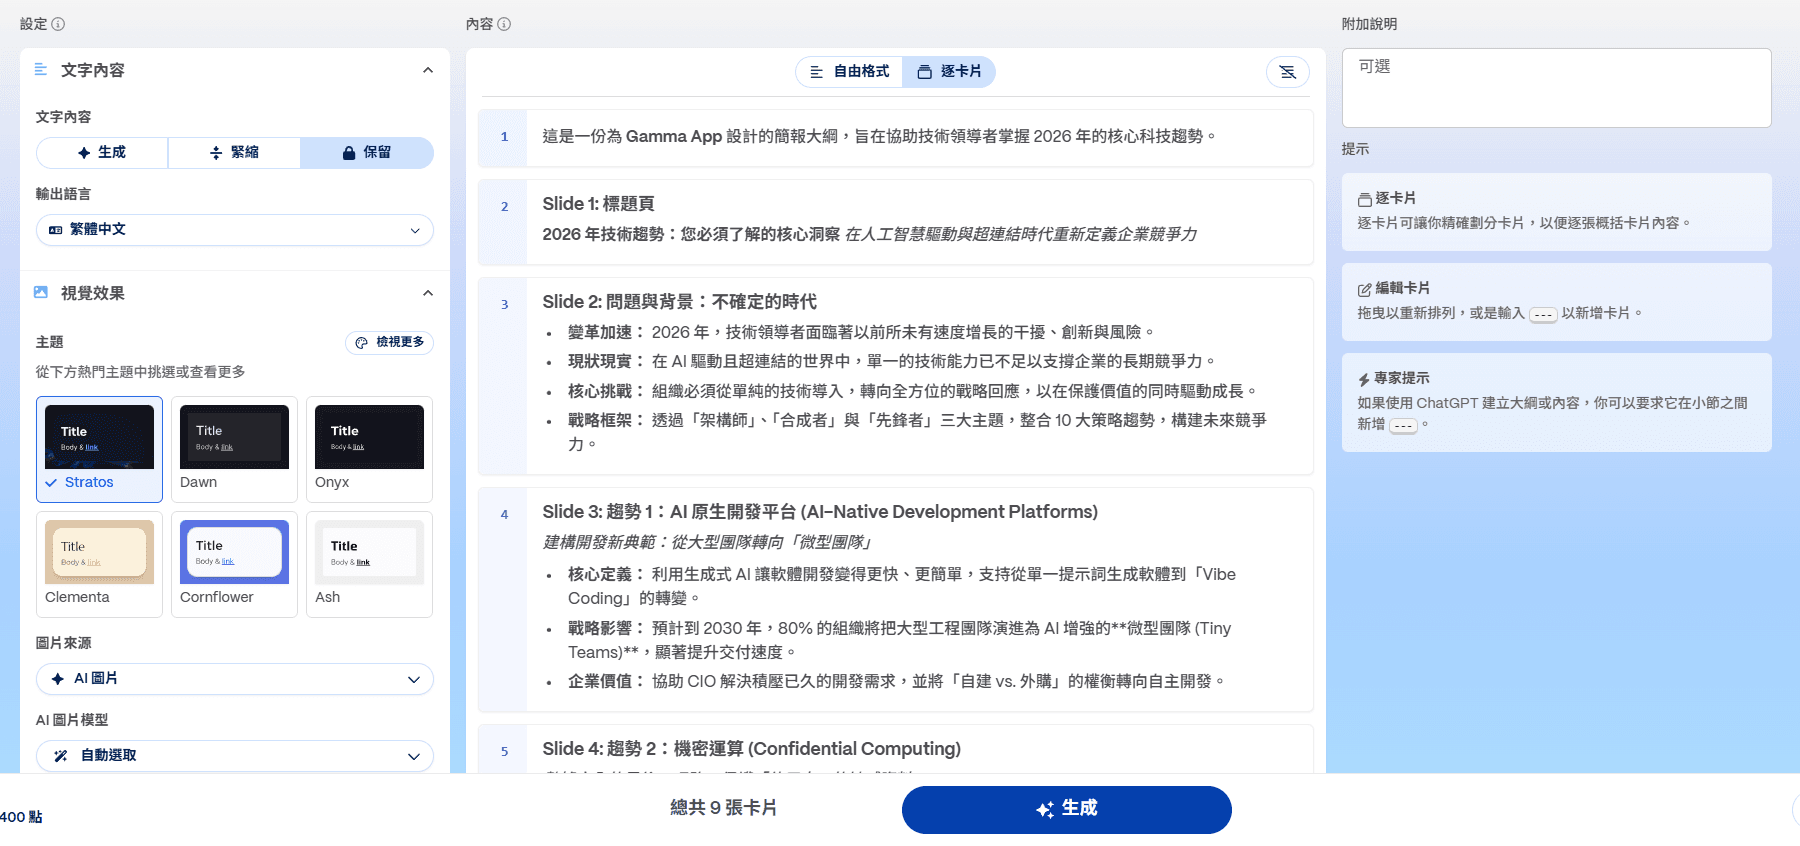
Task: Click the blue 生成 button at bottom
Action: tap(1066, 809)
